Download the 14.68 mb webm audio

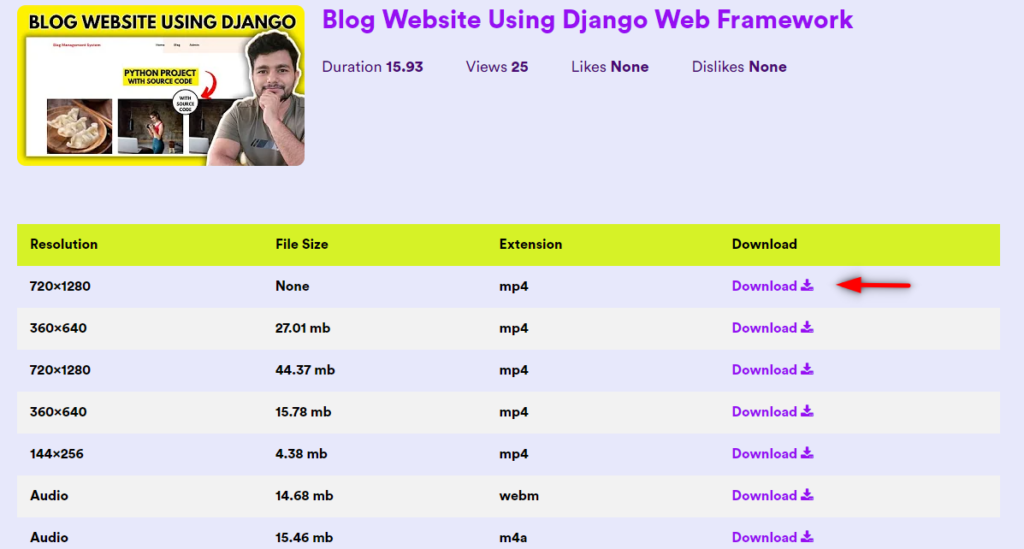point(773,495)
